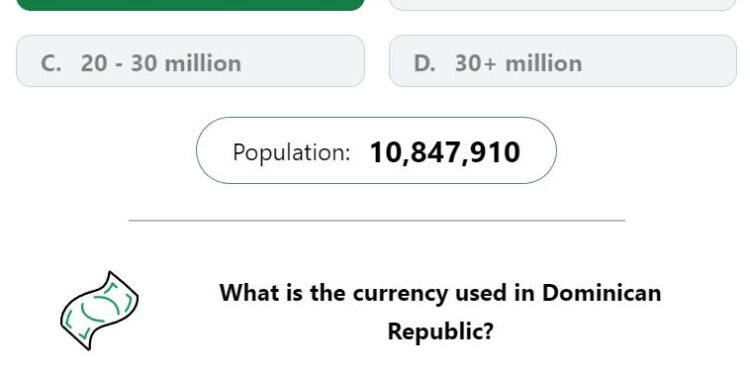Click the word "Dominican" in the question

pos(601,292)
